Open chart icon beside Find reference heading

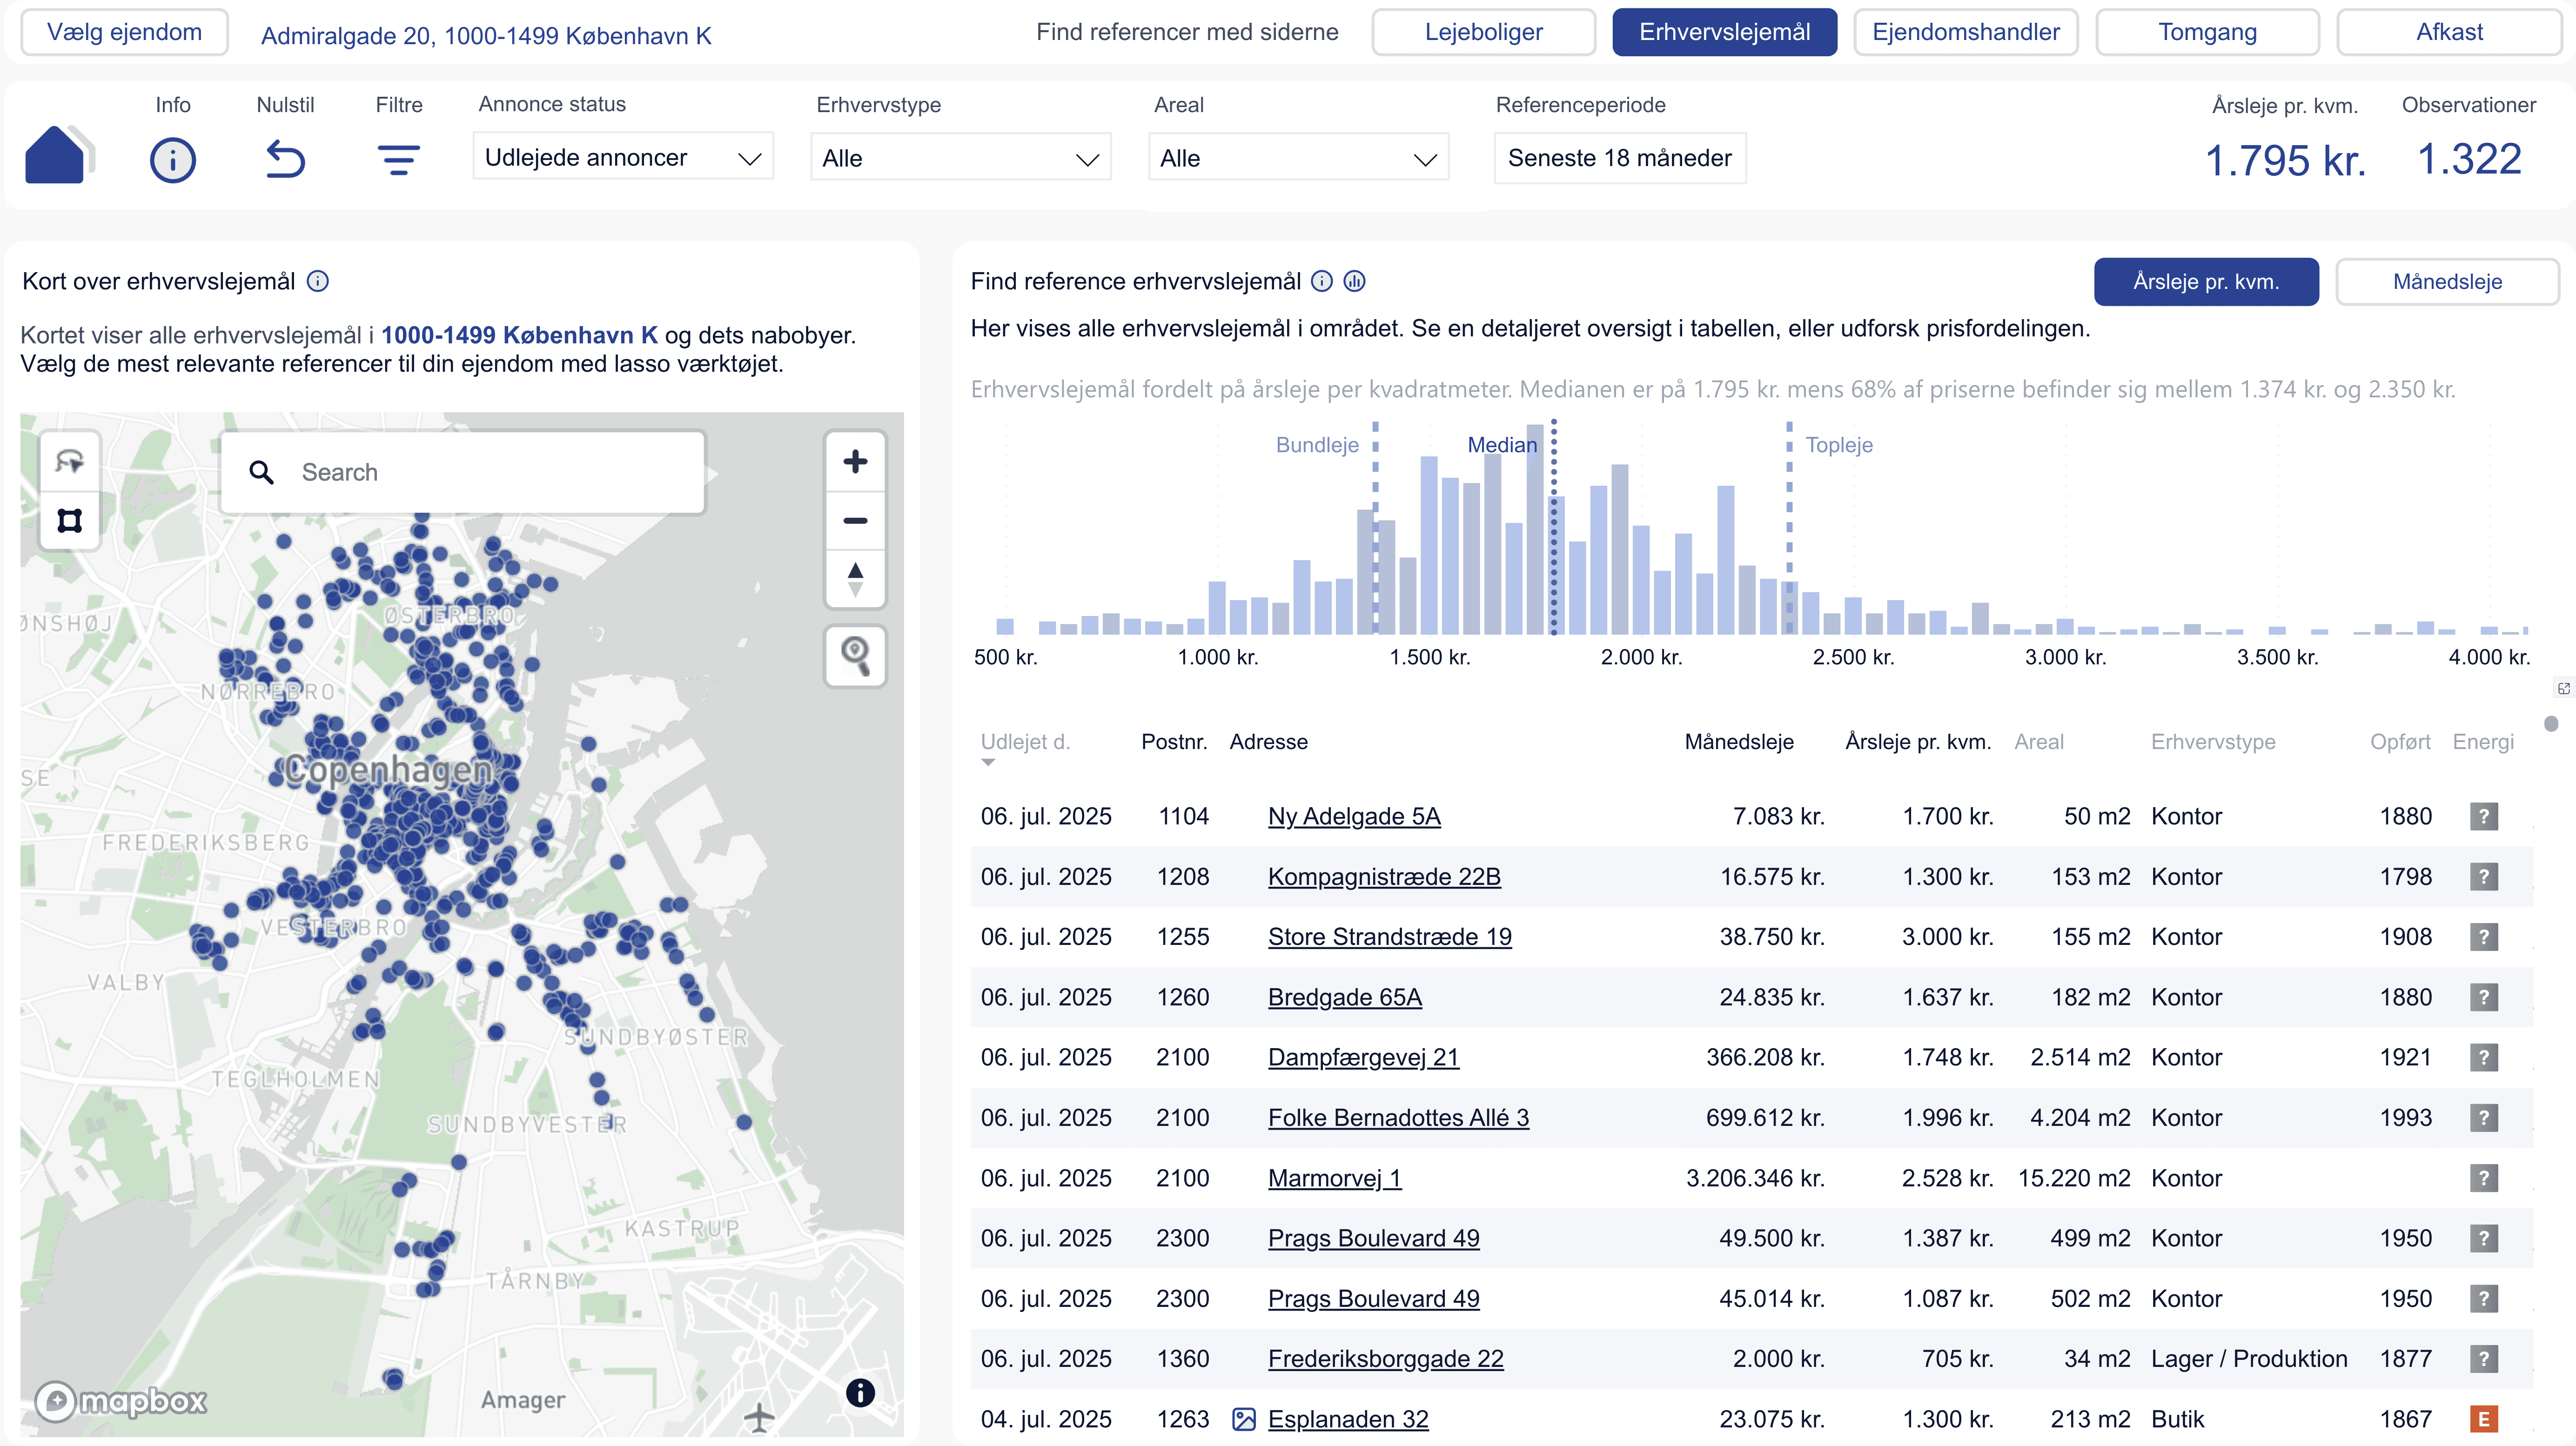(1354, 282)
